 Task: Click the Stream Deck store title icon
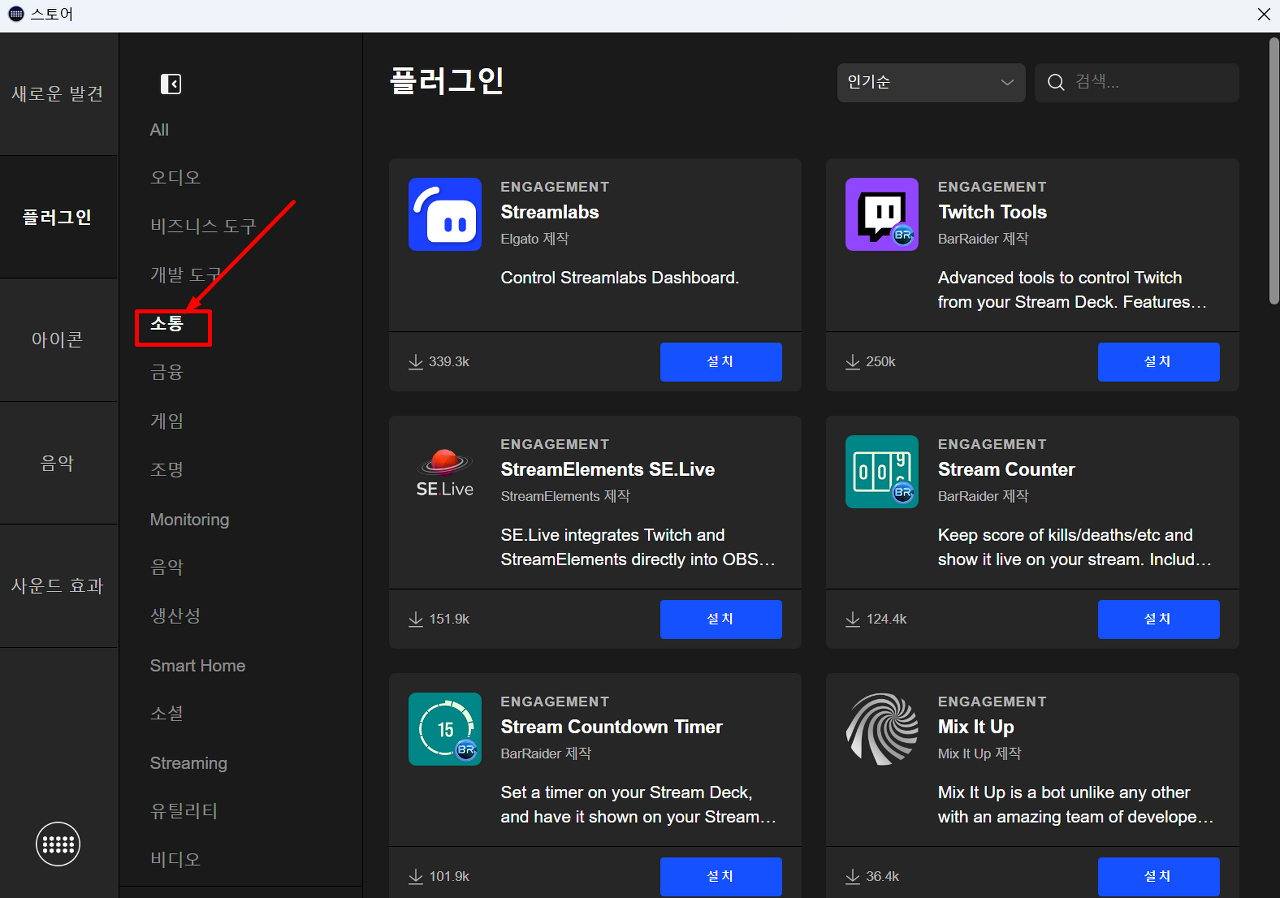point(15,14)
